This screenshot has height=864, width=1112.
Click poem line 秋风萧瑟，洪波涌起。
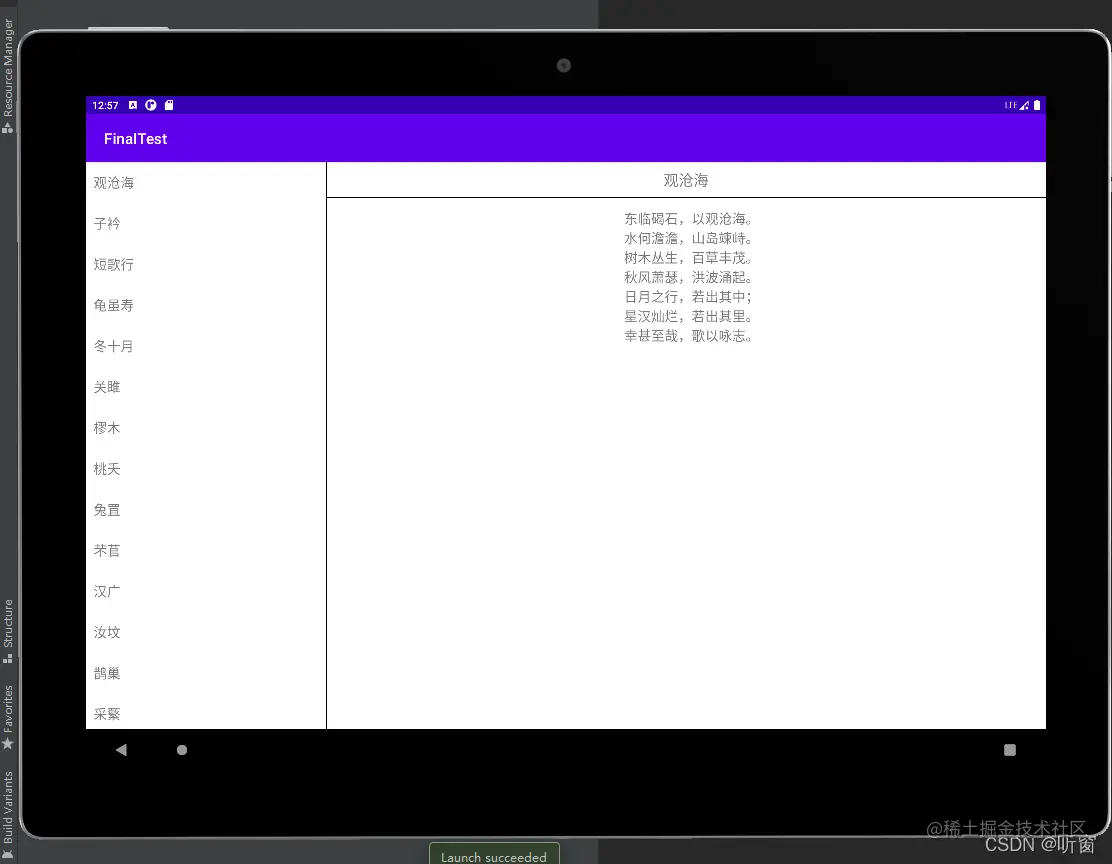pos(688,277)
